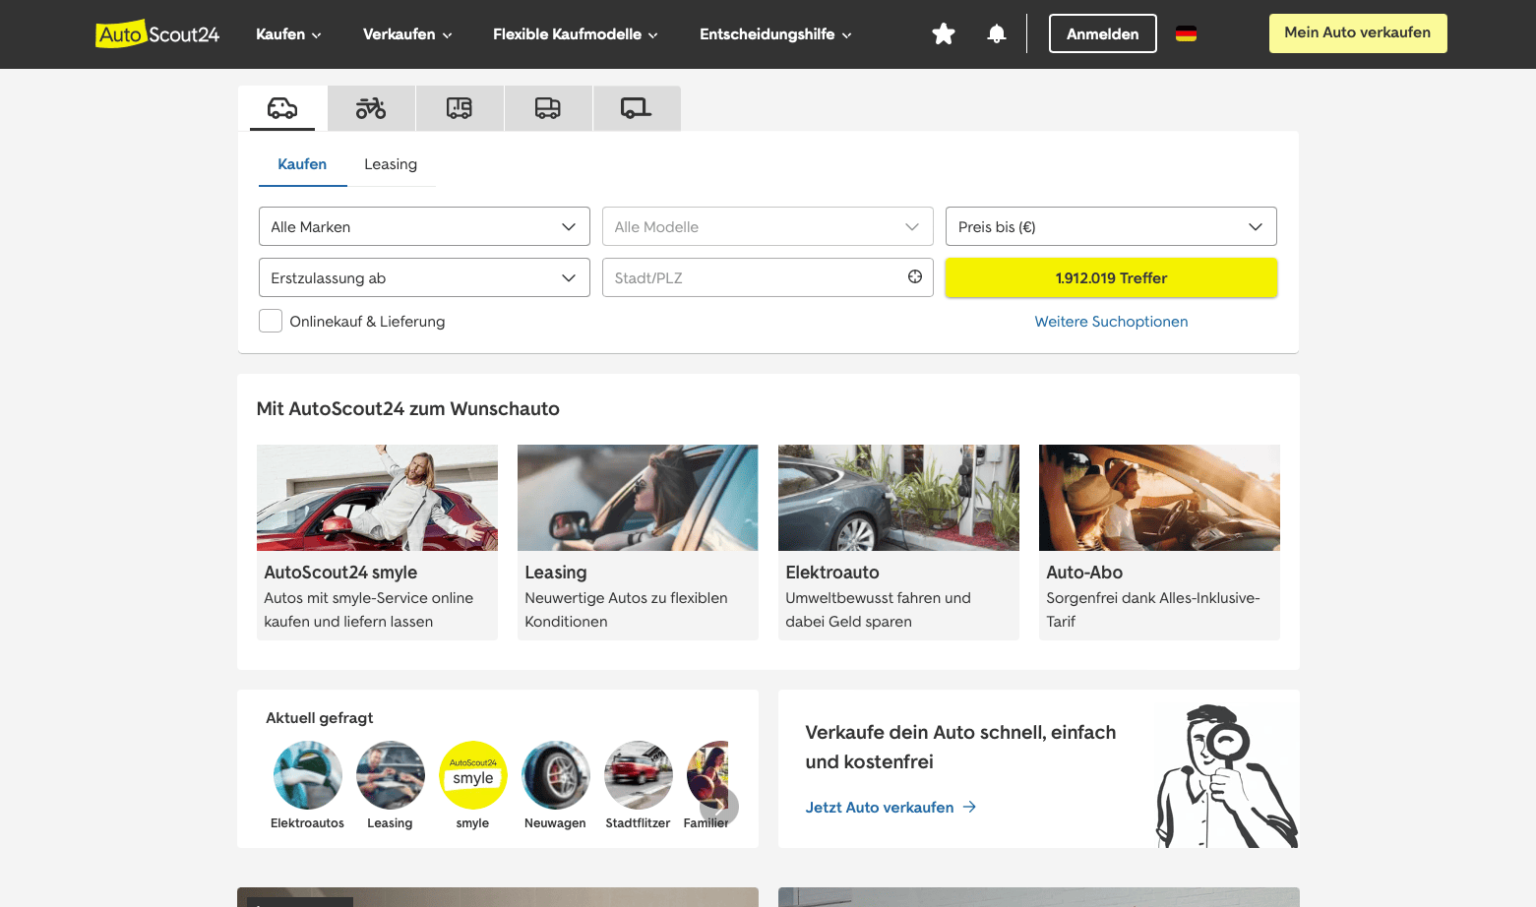The width and height of the screenshot is (1536, 907).
Task: Switch to the motorcycle vehicle category
Action: click(x=370, y=108)
